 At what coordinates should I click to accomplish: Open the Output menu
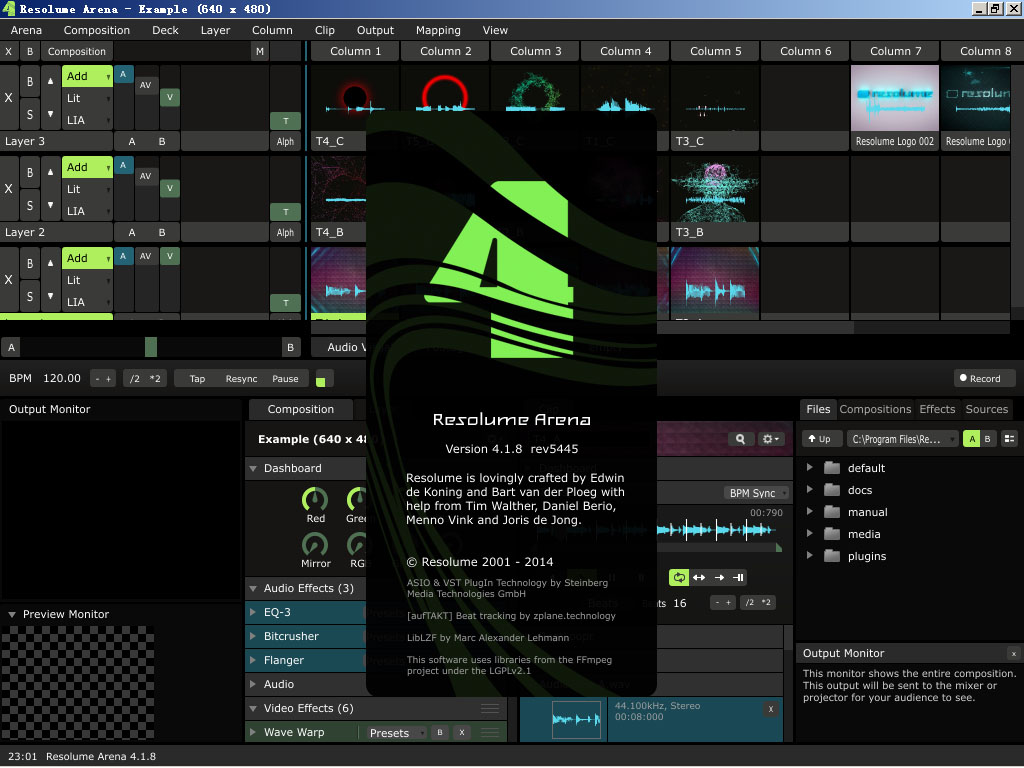(376, 30)
